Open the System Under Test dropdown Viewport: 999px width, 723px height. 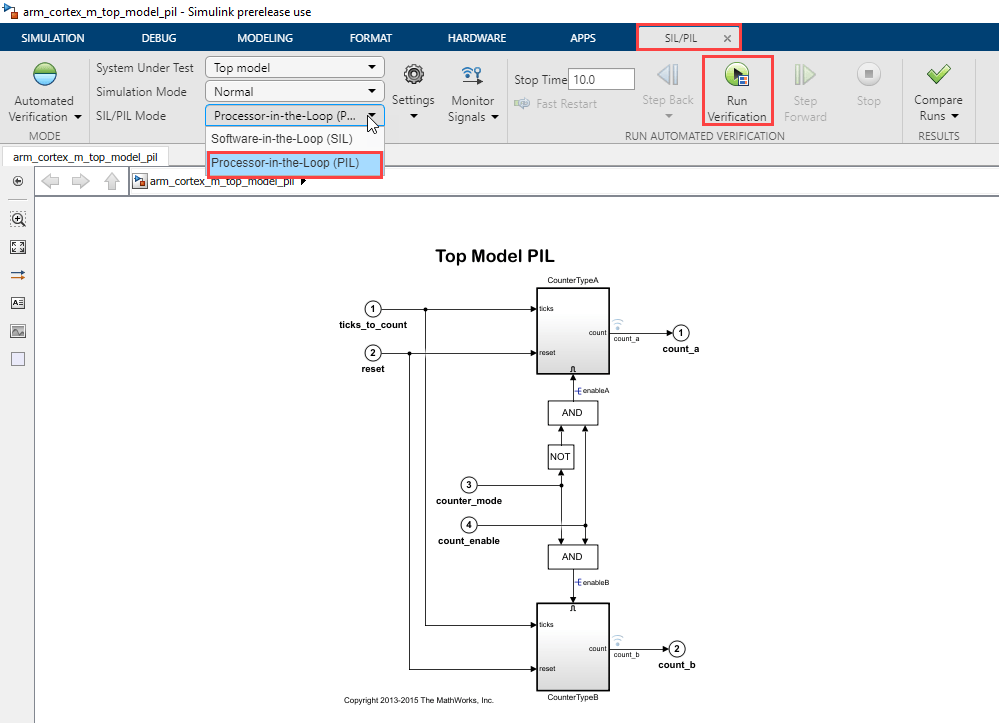[294, 68]
